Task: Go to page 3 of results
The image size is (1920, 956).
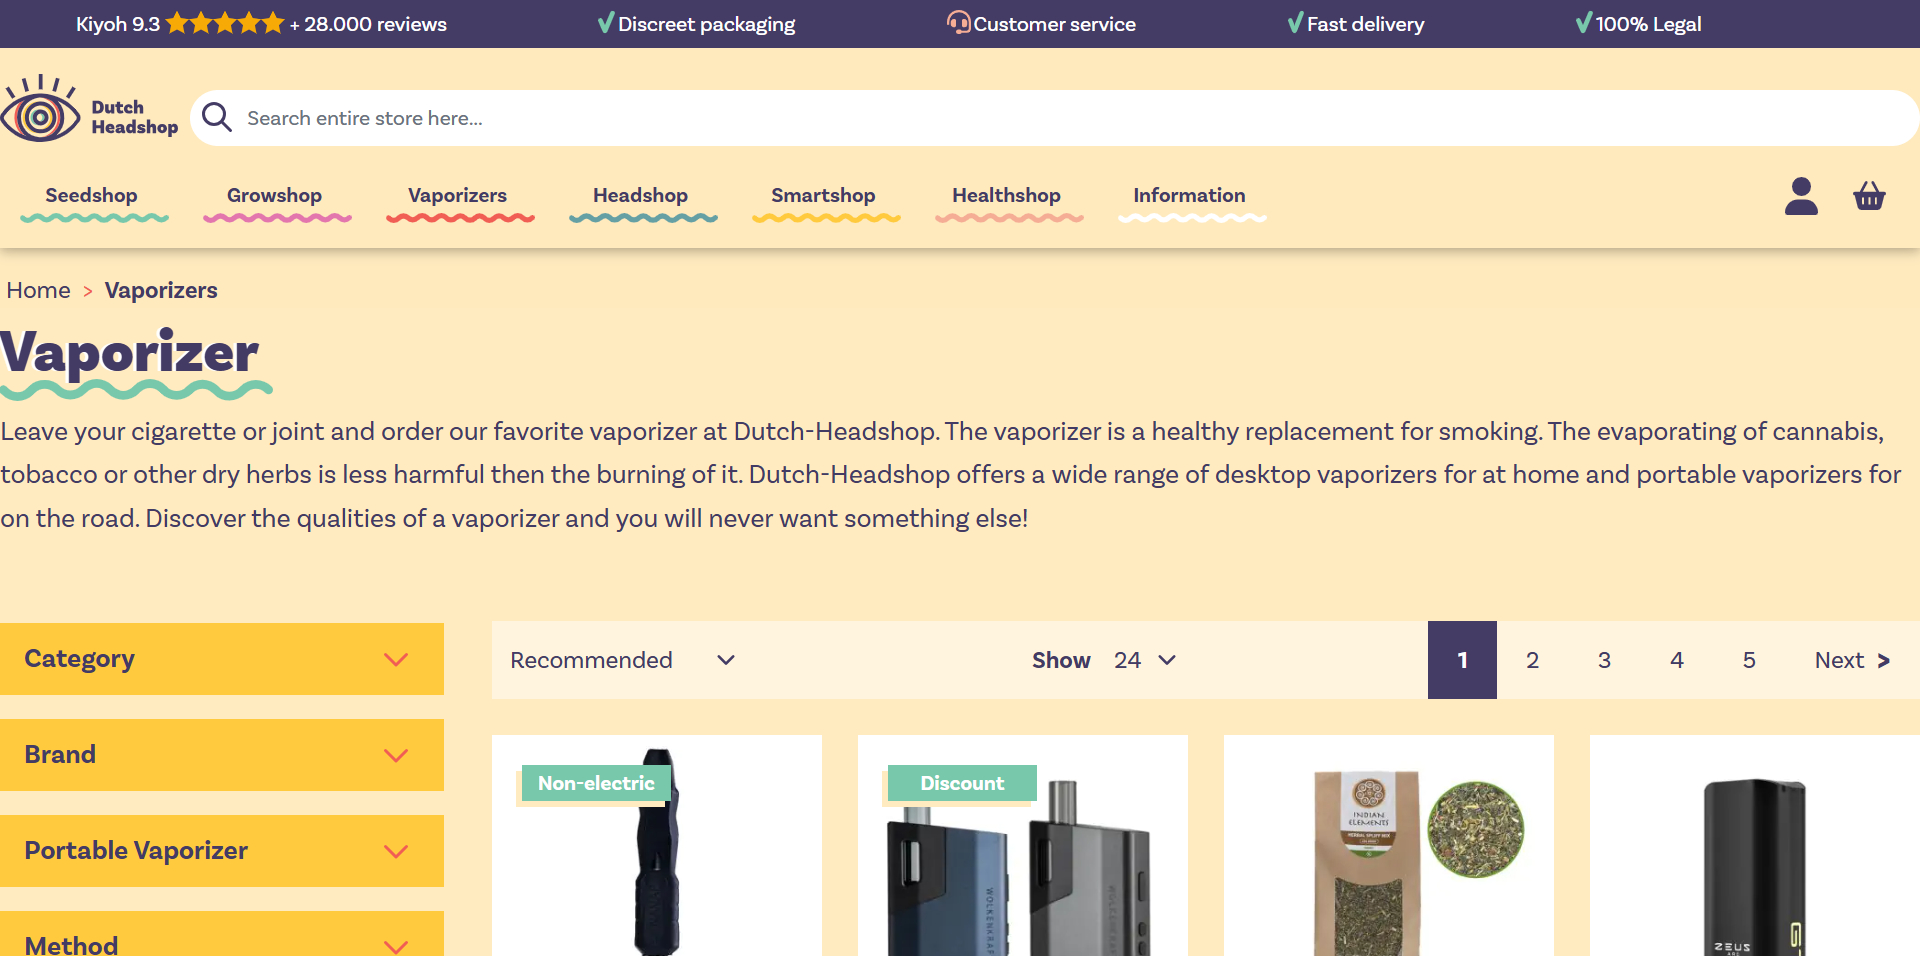Action: pyautogui.click(x=1604, y=660)
